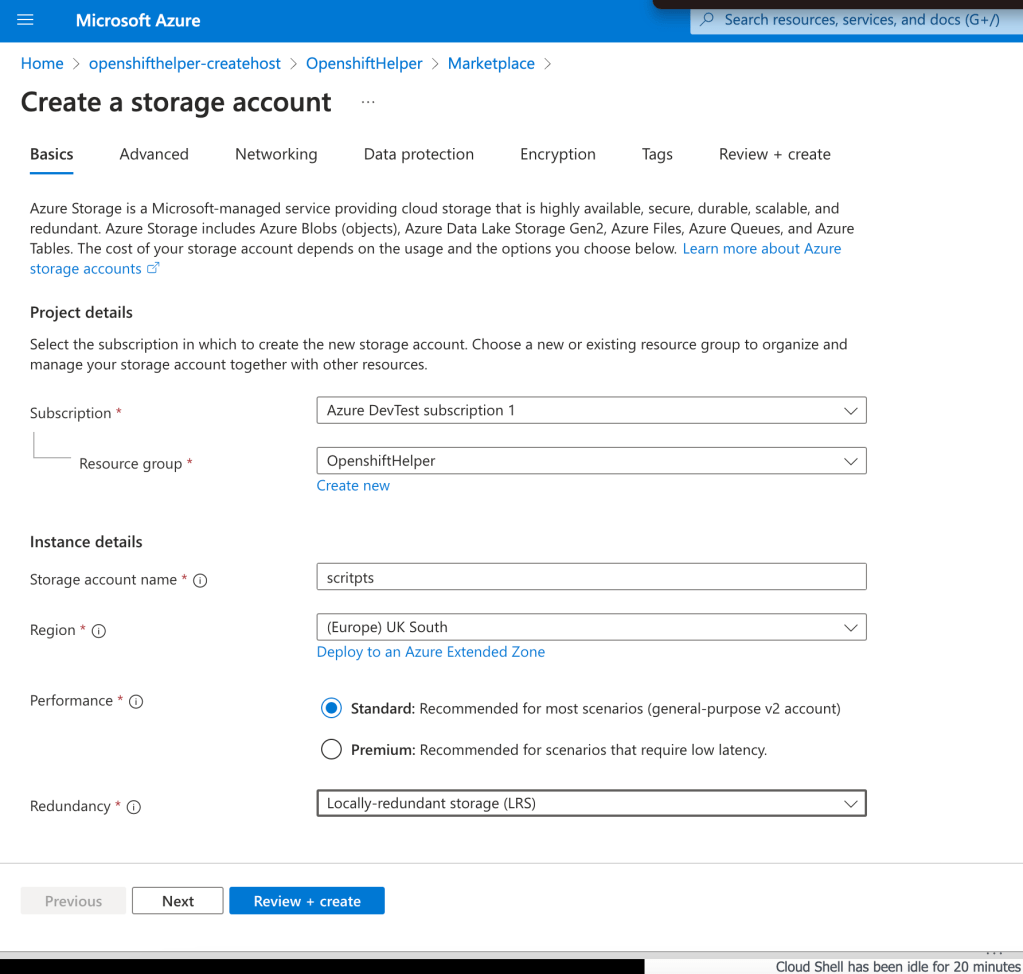Click Cloud Shell idle status message

(x=898, y=966)
